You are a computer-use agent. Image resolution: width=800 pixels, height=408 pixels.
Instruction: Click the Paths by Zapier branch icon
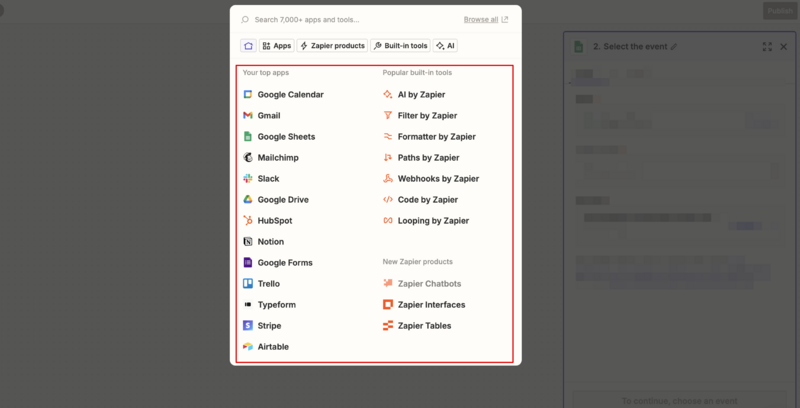pos(388,158)
